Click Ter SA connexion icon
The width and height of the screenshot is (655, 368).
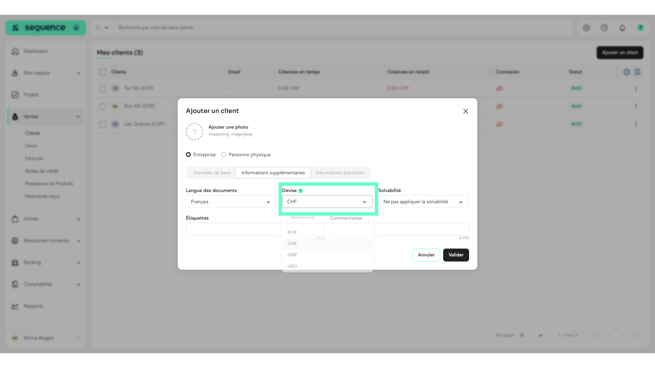pyautogui.click(x=499, y=89)
